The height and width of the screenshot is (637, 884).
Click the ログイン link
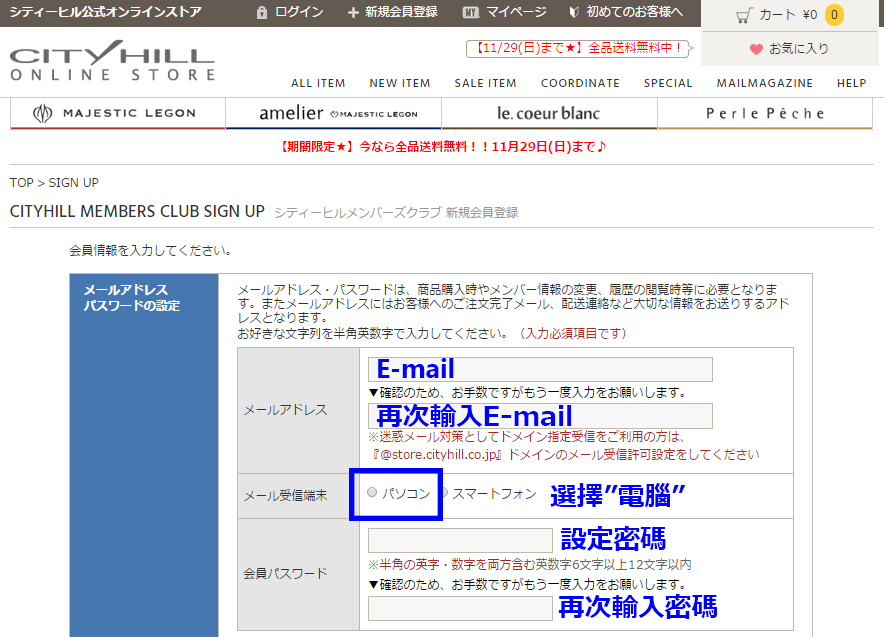299,12
